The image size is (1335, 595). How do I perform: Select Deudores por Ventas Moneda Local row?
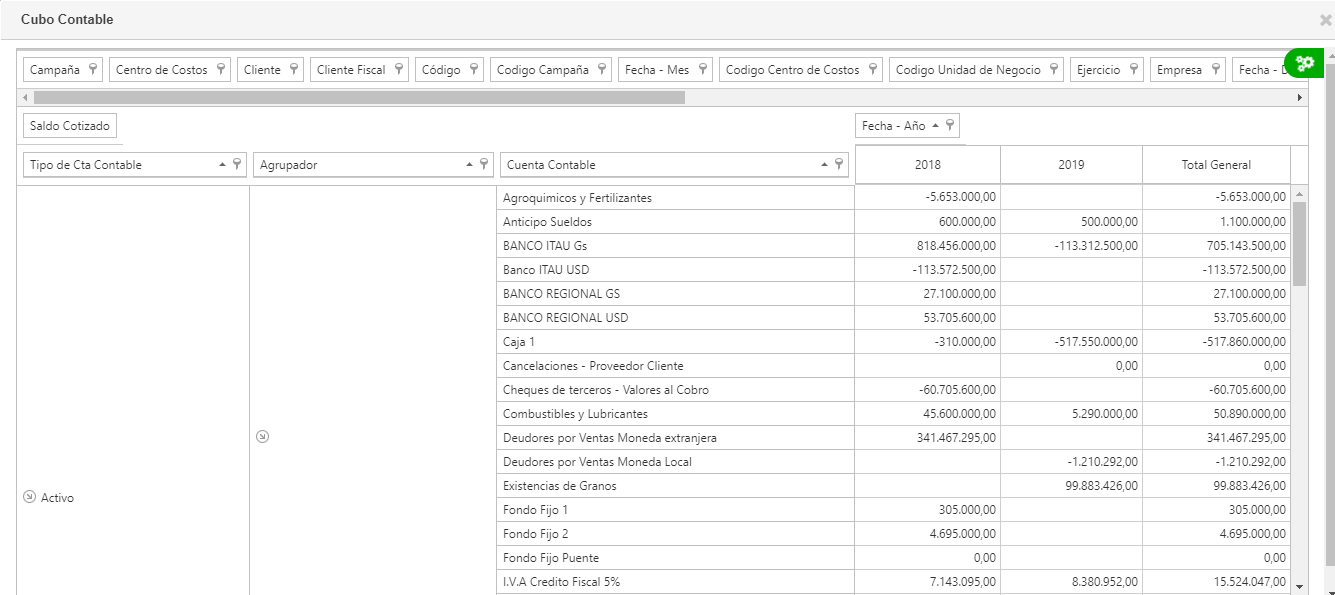click(x=675, y=462)
